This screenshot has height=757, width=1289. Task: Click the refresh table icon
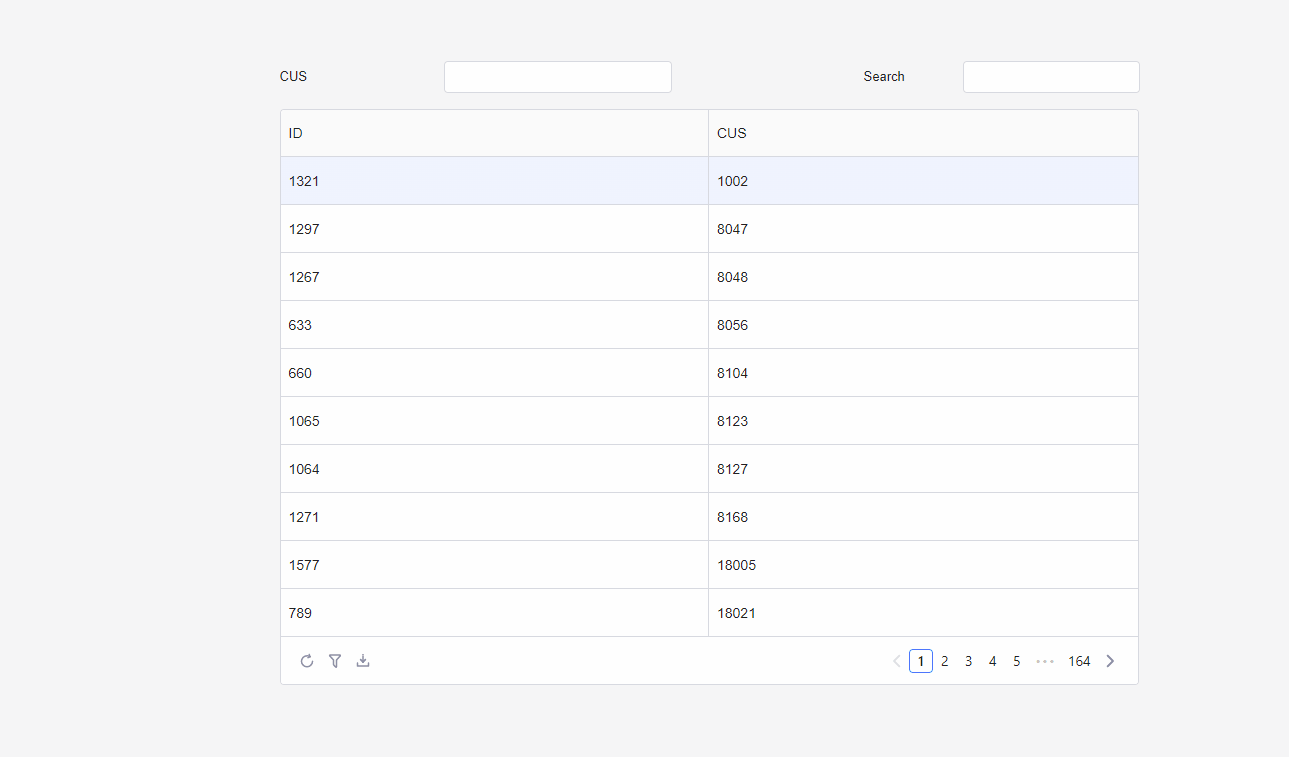click(306, 661)
